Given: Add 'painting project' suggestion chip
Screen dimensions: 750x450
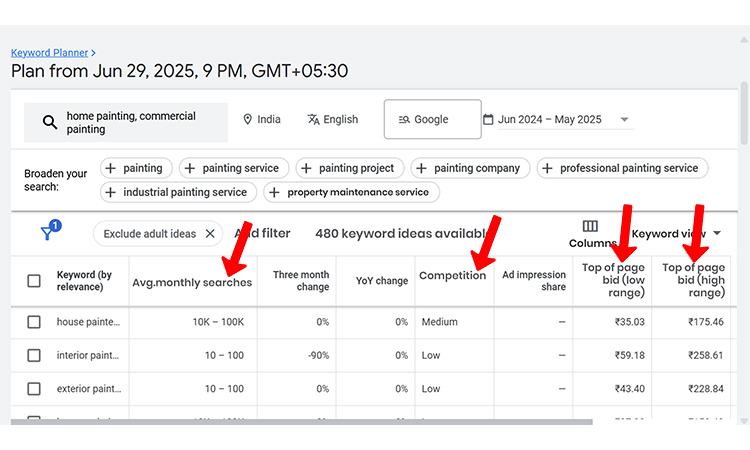Looking at the screenshot, I should point(350,168).
